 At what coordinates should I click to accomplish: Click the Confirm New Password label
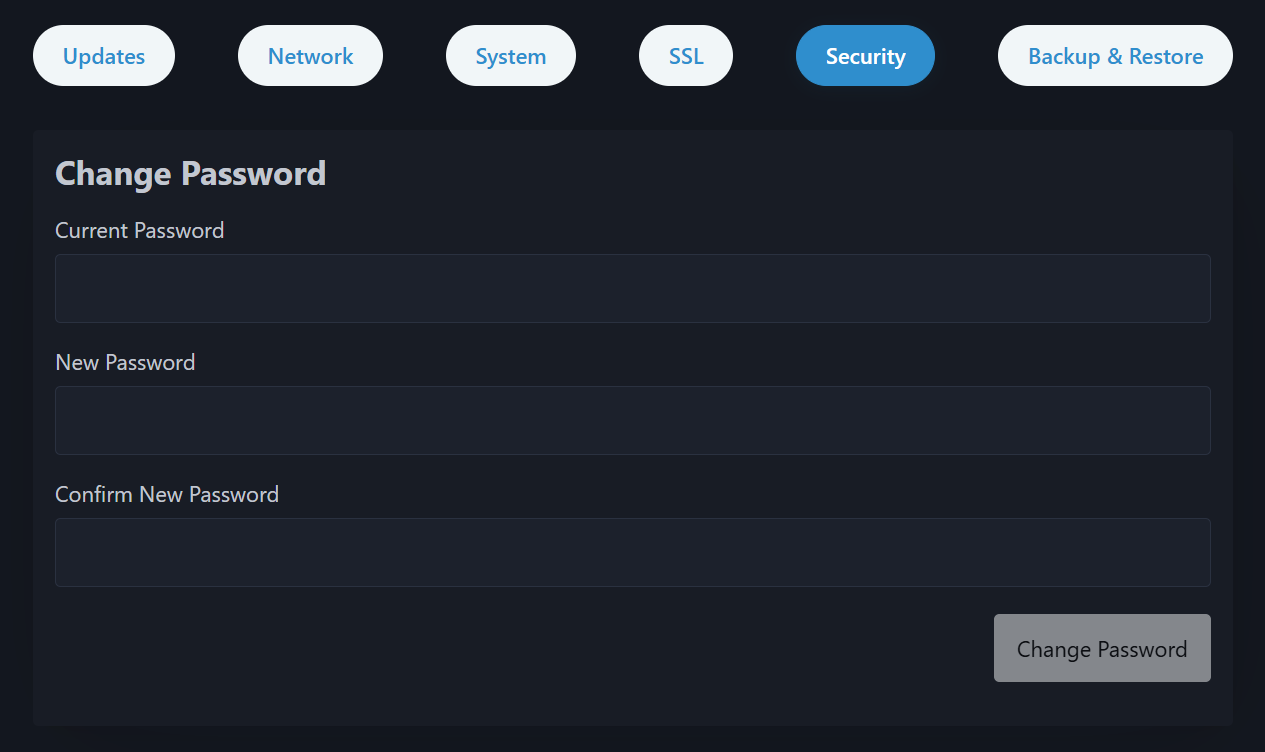click(x=167, y=494)
